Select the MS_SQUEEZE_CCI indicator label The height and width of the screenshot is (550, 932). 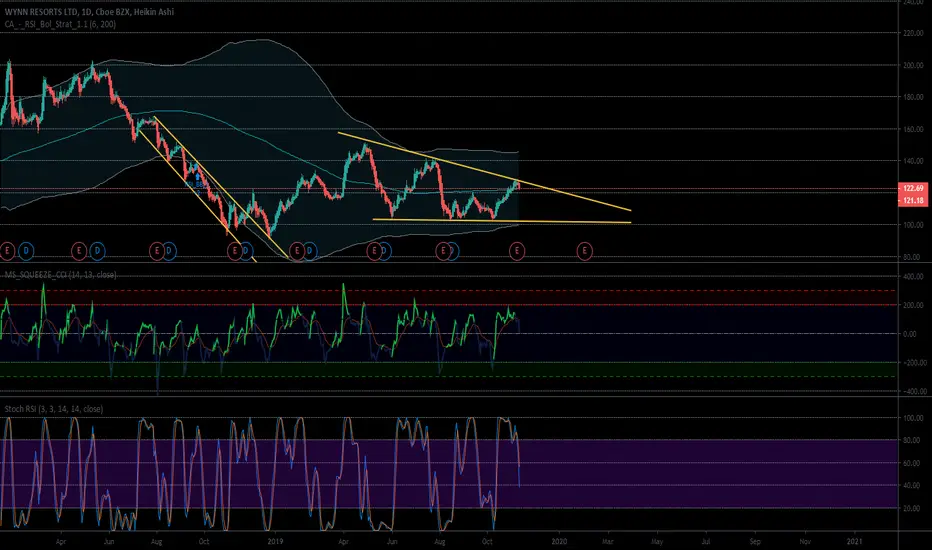pyautogui.click(x=60, y=275)
